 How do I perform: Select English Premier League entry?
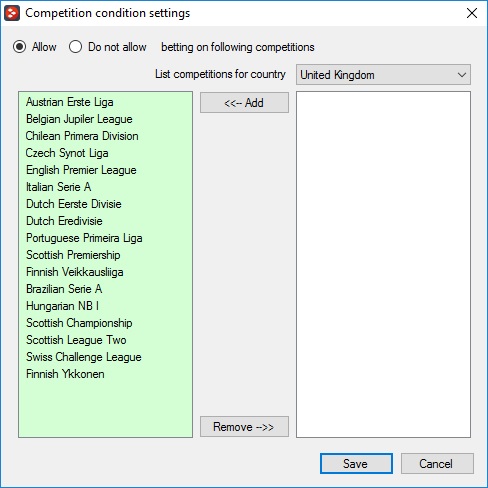(x=81, y=170)
